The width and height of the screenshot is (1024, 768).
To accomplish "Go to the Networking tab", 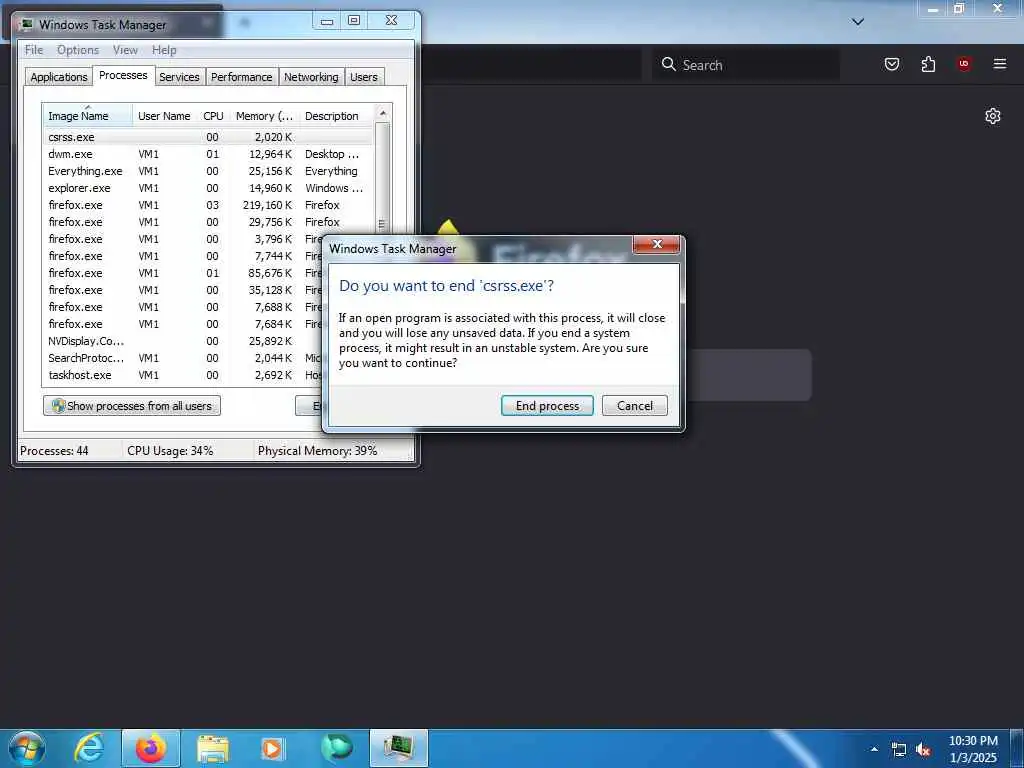I will (x=311, y=77).
